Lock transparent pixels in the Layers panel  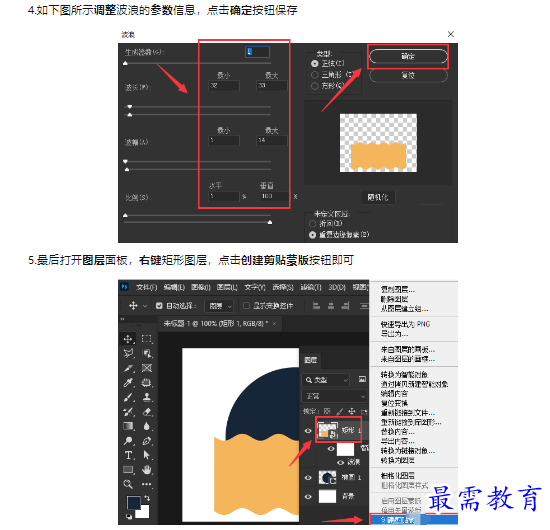(327, 411)
